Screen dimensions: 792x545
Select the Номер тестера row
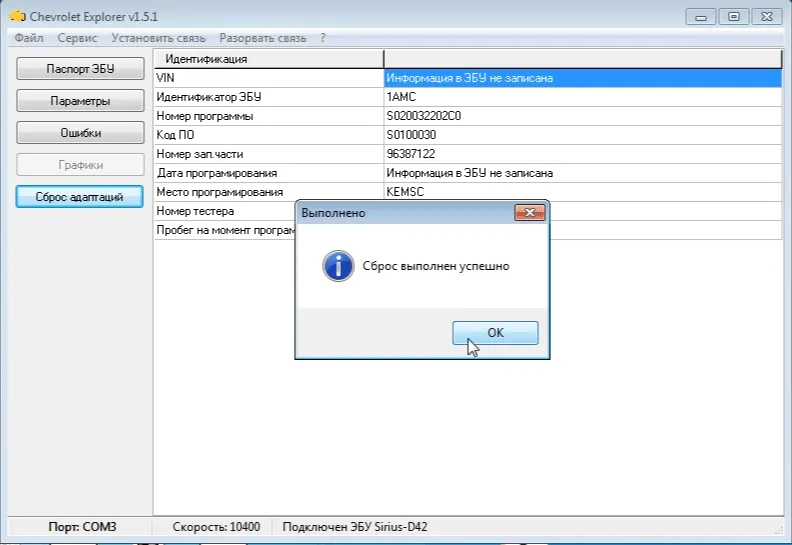(x=225, y=211)
